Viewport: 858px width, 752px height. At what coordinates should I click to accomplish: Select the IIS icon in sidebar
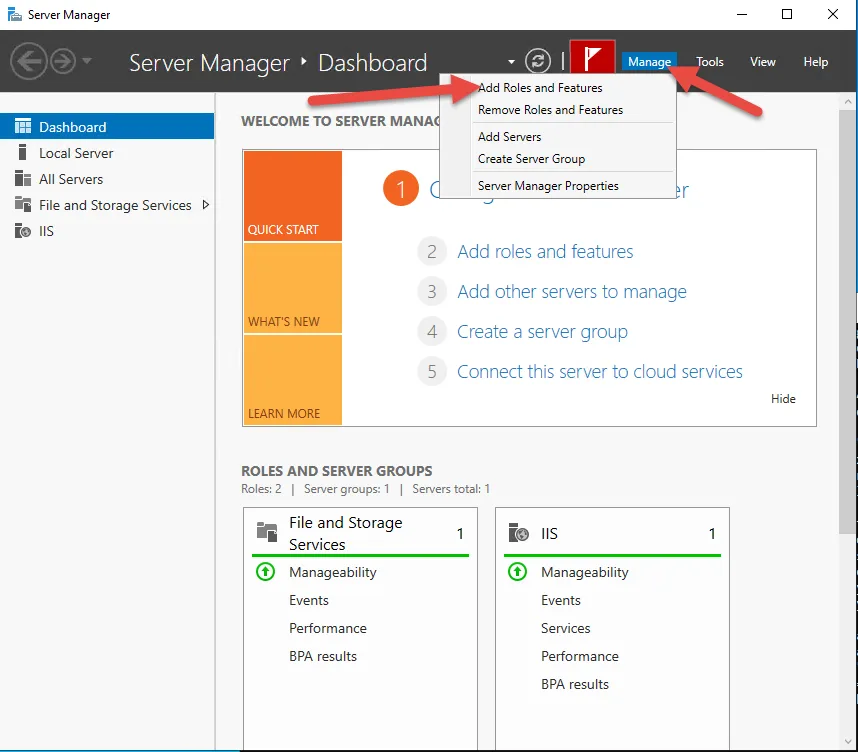point(22,231)
